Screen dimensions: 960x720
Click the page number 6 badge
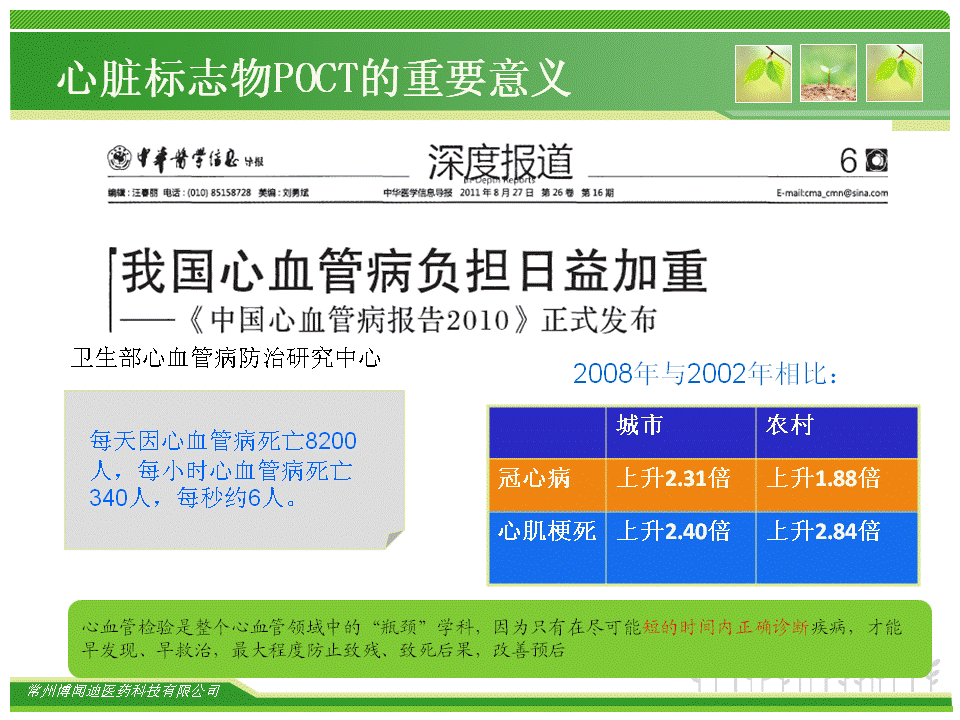(x=862, y=161)
